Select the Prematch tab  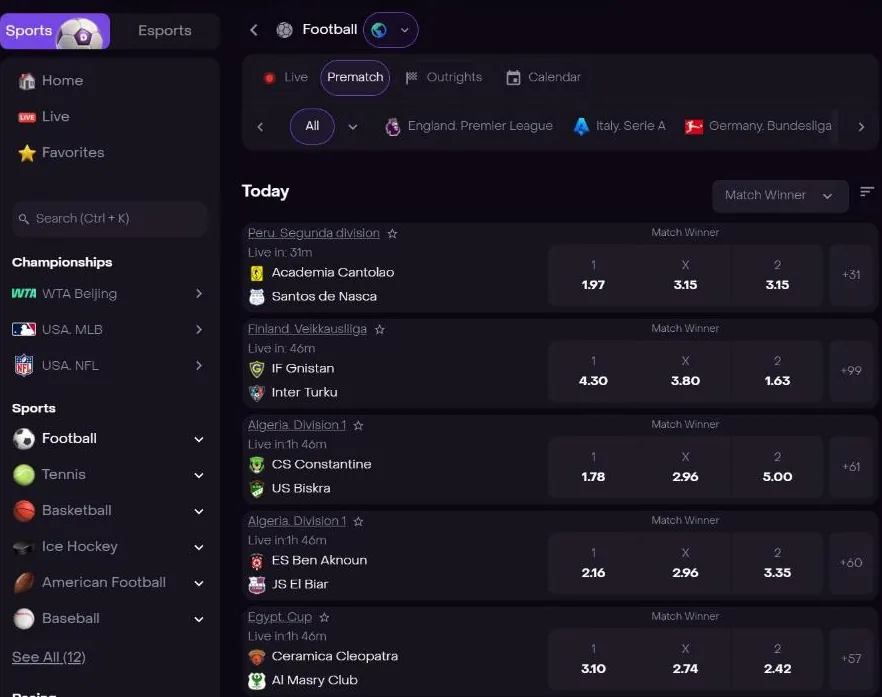pyautogui.click(x=355, y=78)
